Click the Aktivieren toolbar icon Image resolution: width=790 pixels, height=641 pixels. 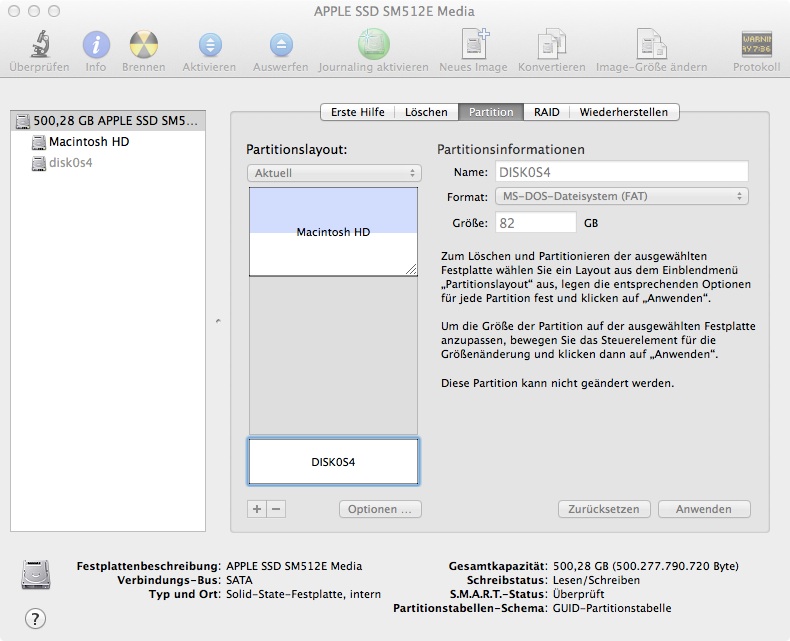pyautogui.click(x=210, y=44)
